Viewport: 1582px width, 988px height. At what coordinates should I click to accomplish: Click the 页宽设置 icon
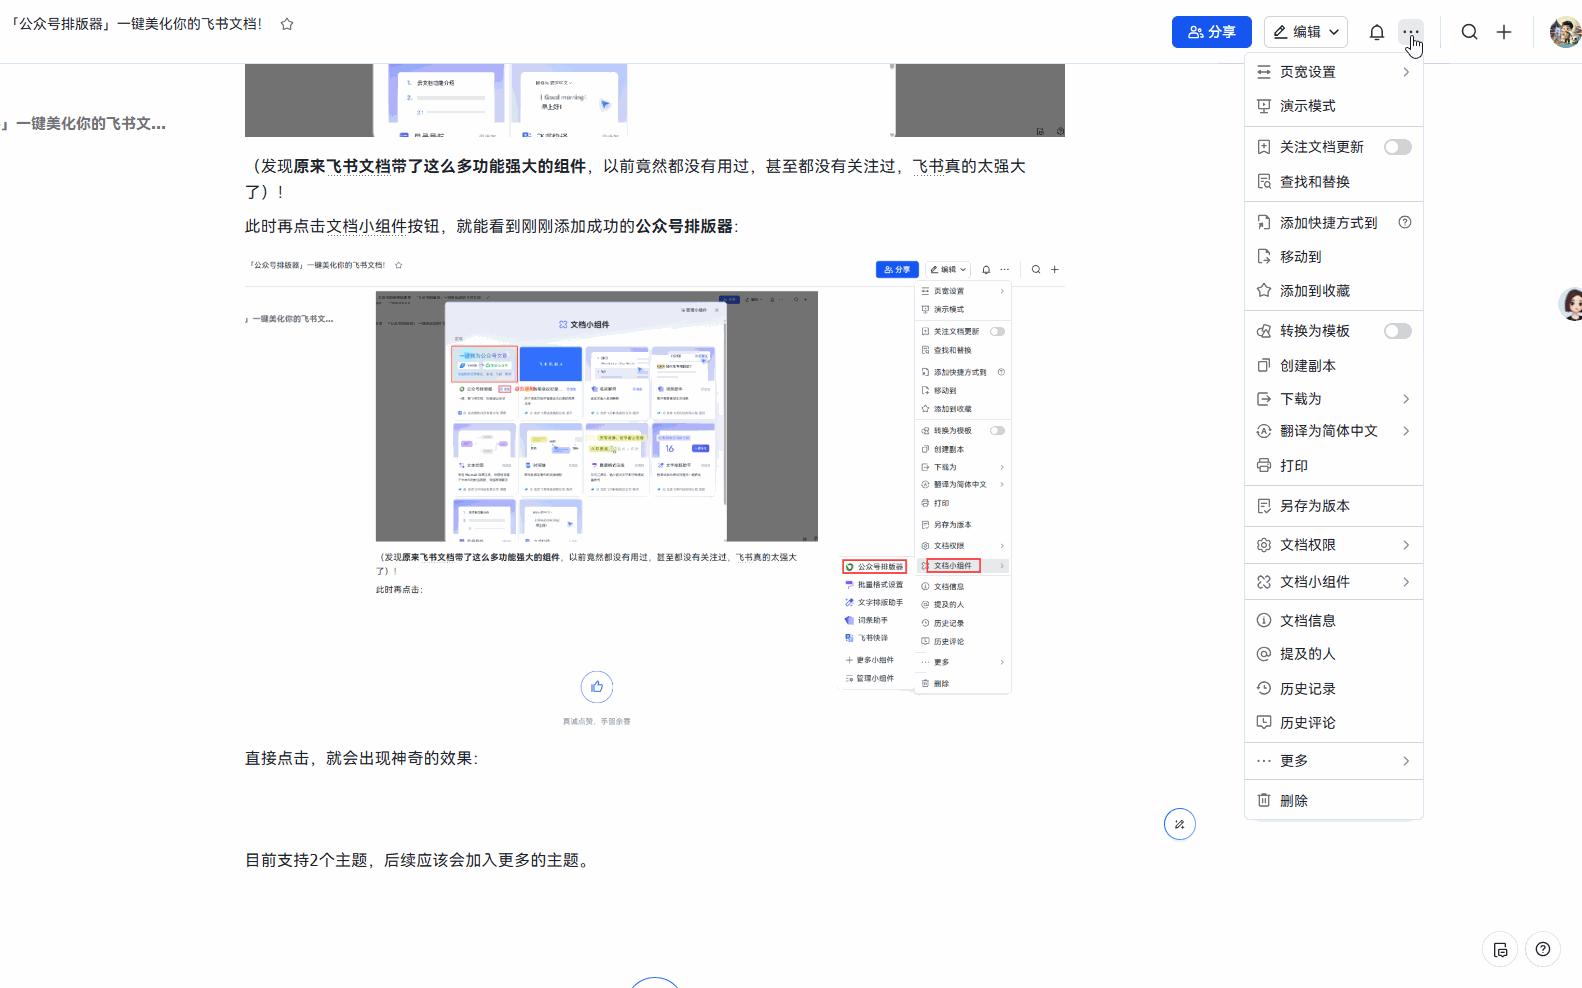(x=1264, y=72)
